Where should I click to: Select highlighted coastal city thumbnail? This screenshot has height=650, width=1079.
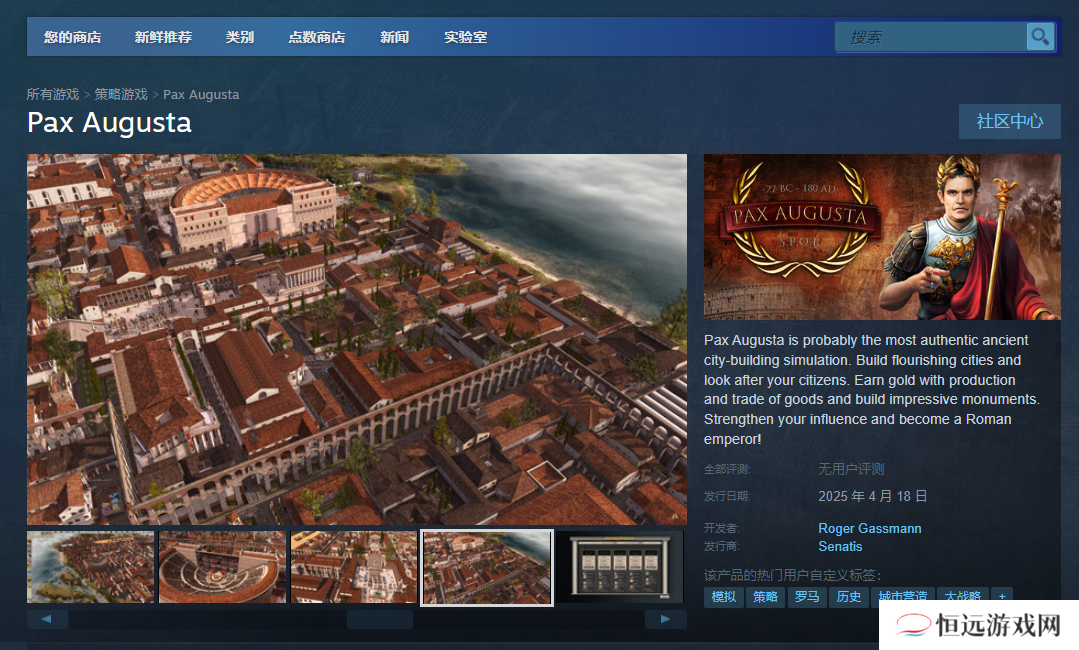coord(487,567)
